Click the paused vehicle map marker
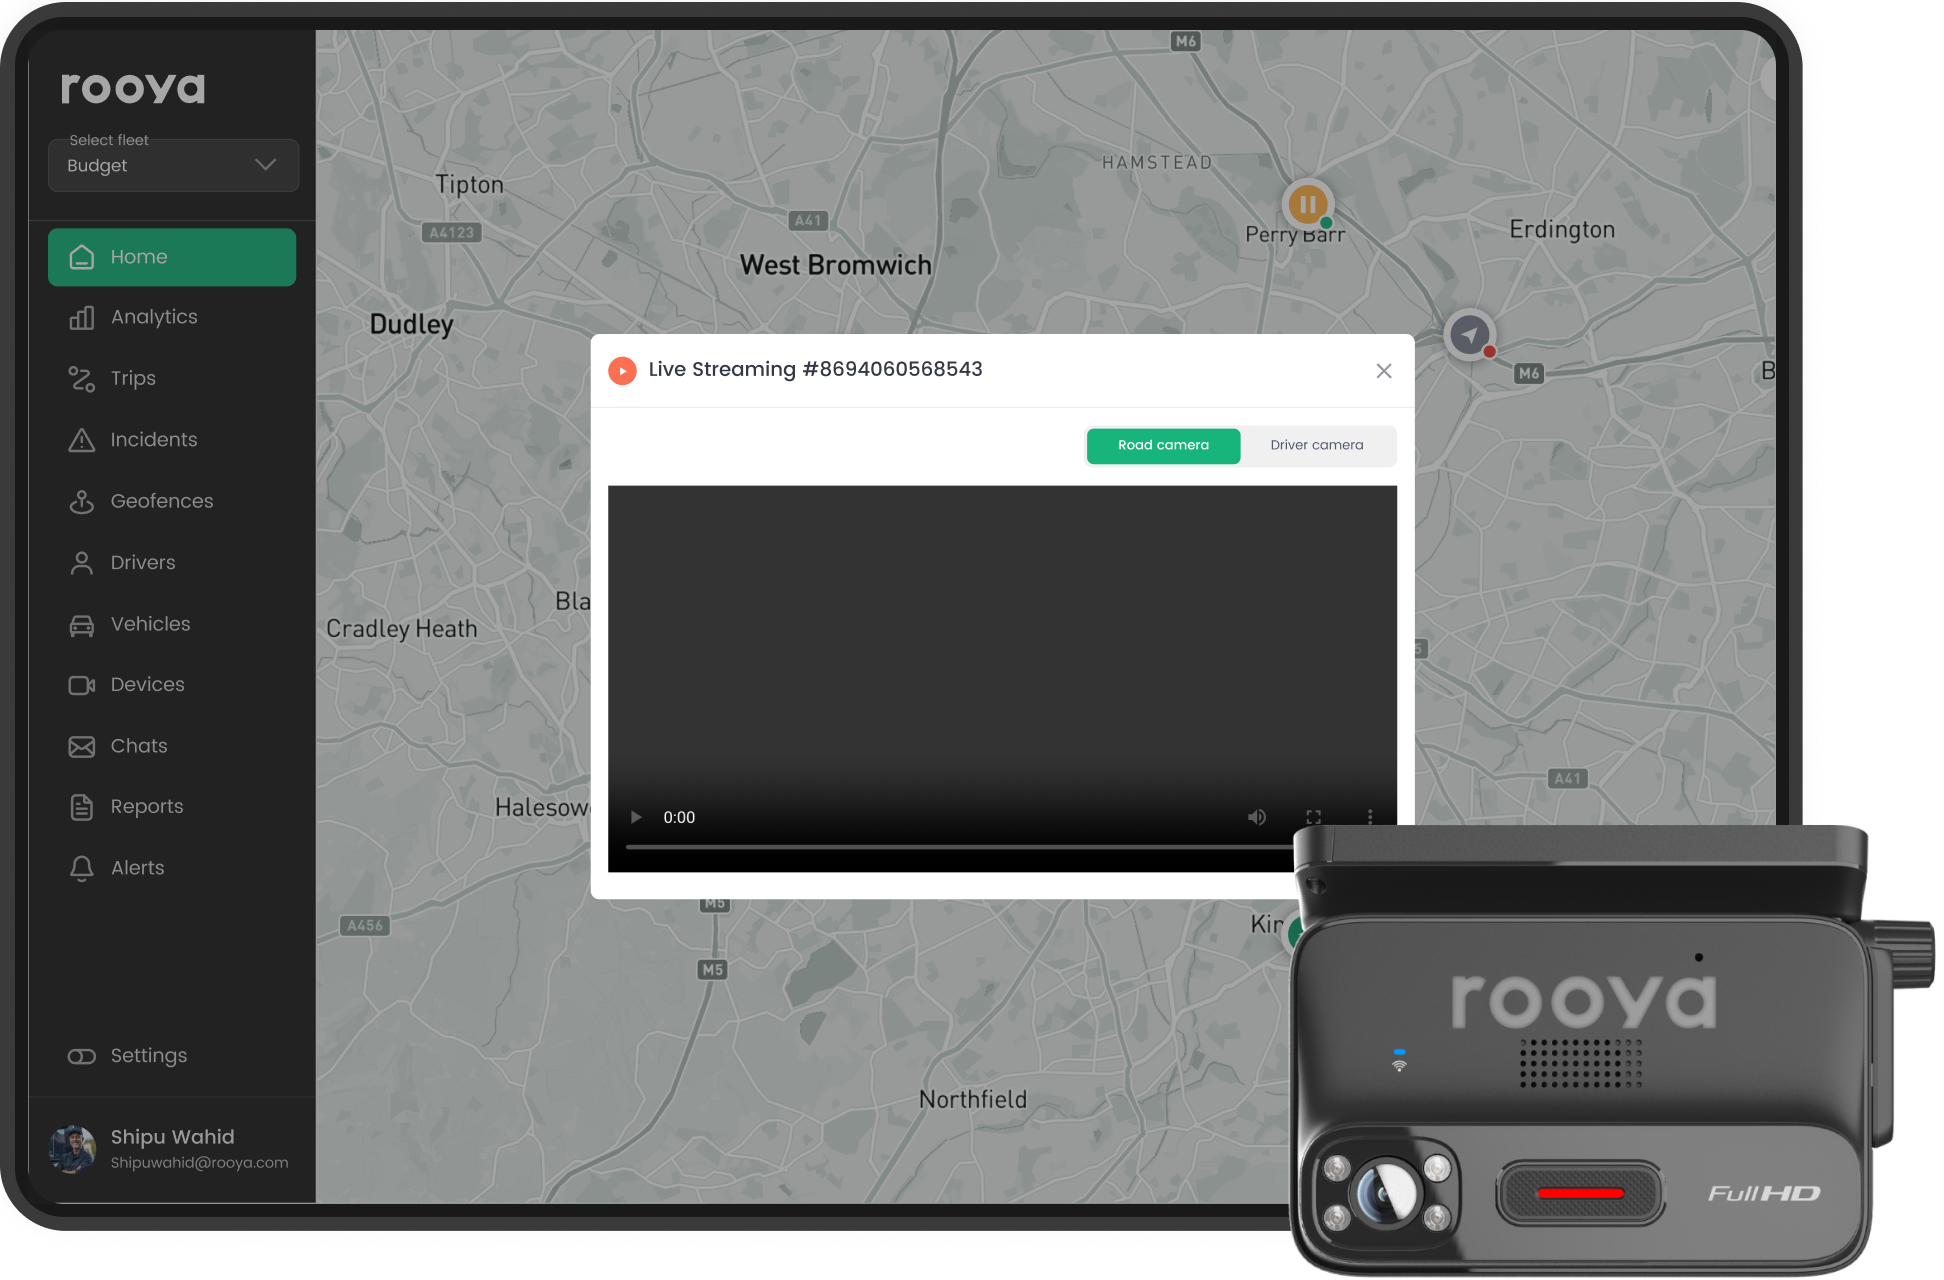 [1307, 204]
